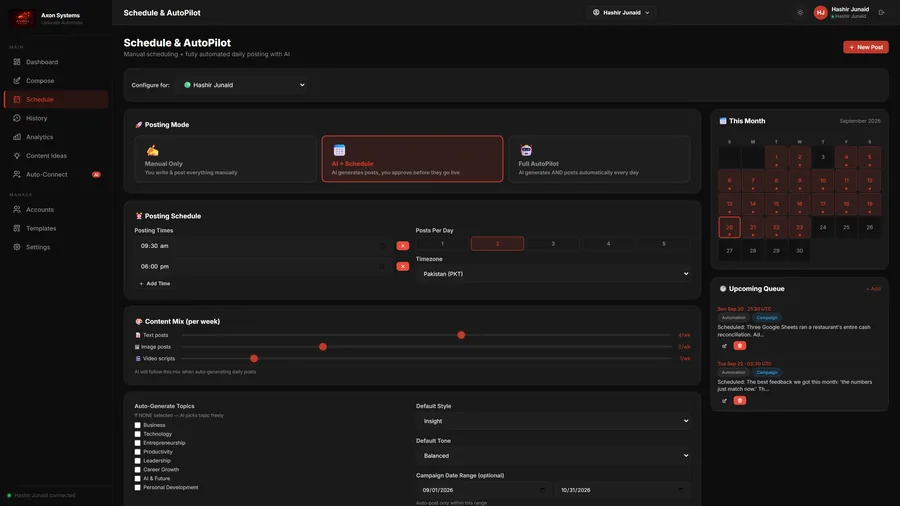Open calendar picker for end date 10/31/2026
The height and width of the screenshot is (506, 900).
coord(681,491)
